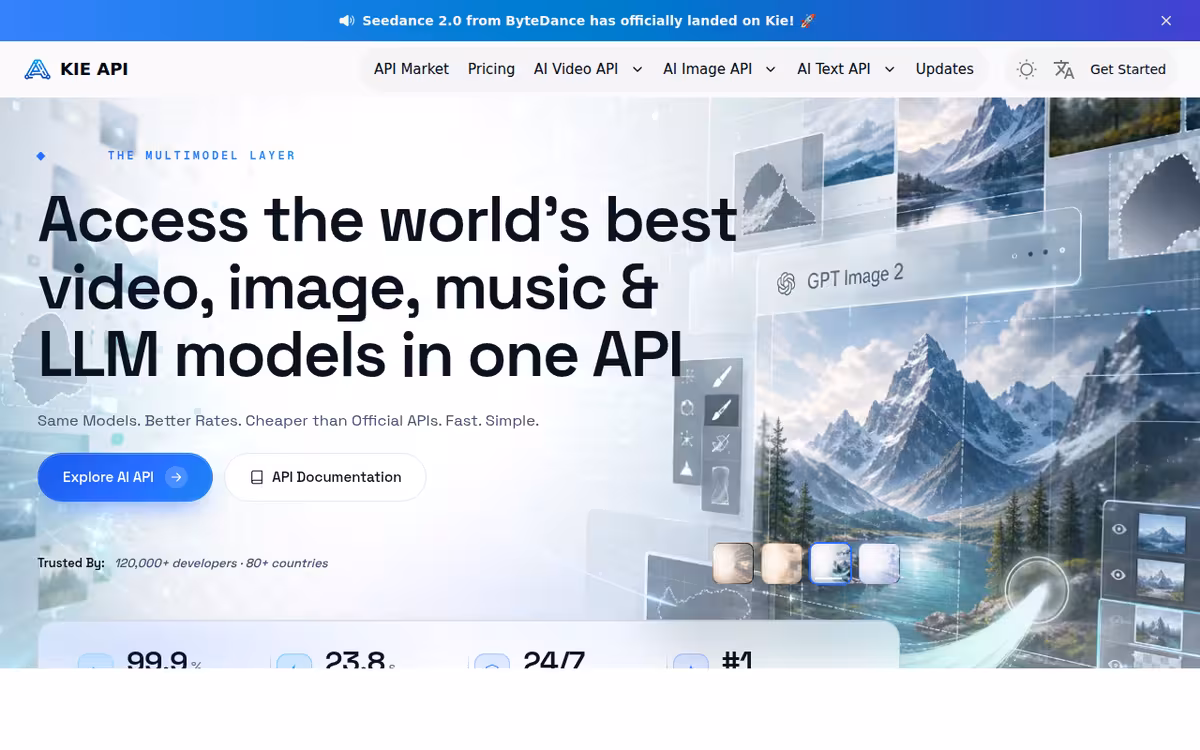
Task: Expand the AI Text API chevron
Action: coord(889,69)
